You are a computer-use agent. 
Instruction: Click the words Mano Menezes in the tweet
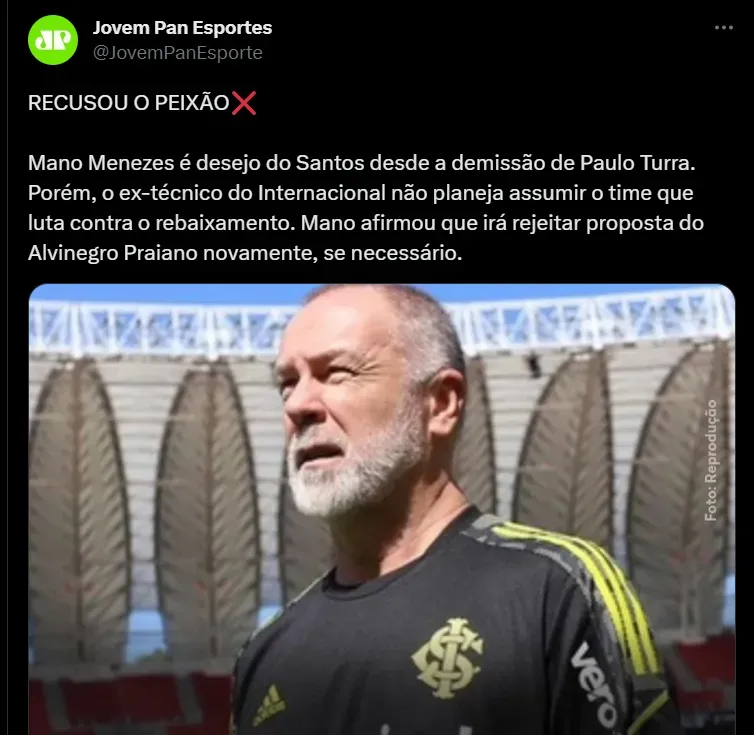[101, 163]
